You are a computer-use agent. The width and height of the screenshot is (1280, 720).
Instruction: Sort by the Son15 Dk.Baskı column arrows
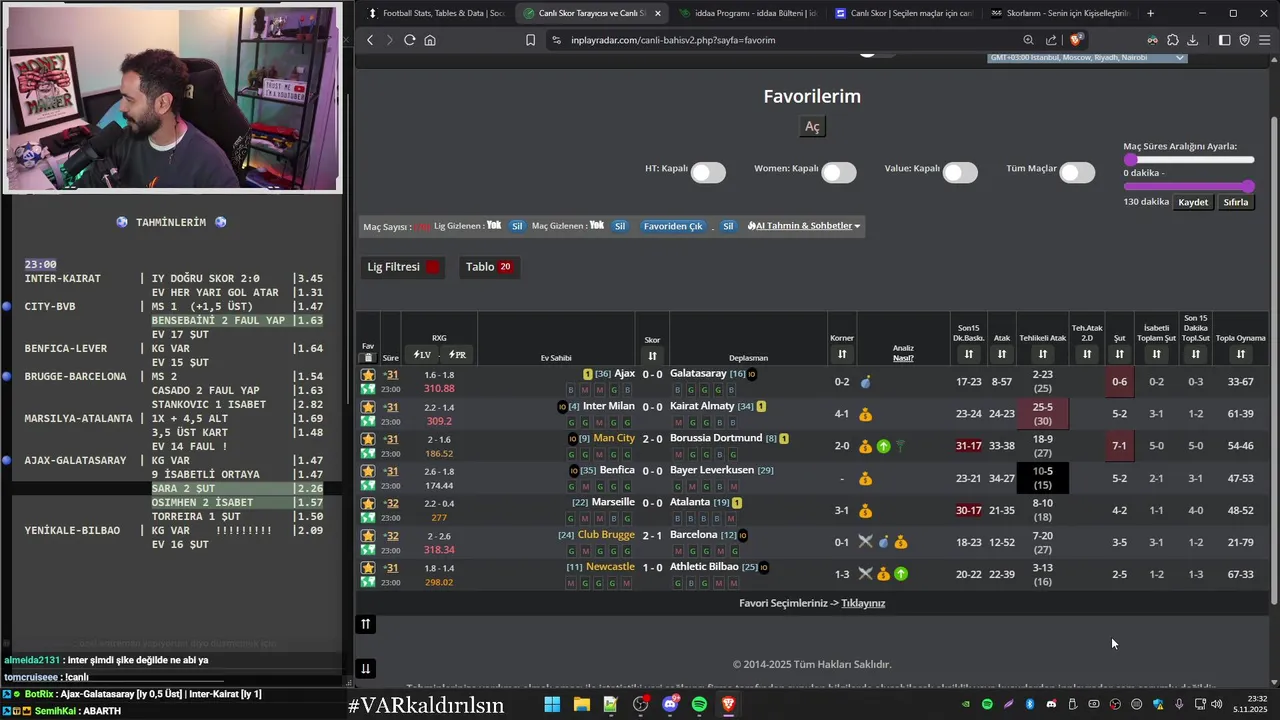(968, 355)
